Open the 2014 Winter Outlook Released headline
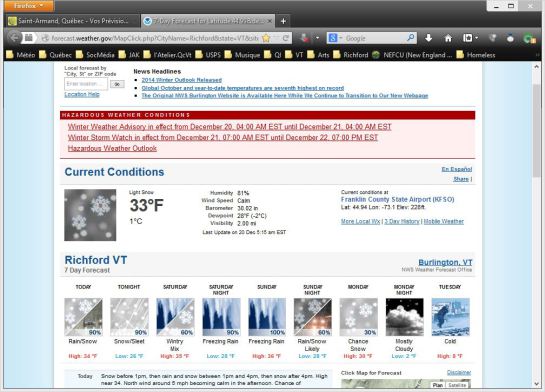This screenshot has width=545, height=392. (x=181, y=80)
